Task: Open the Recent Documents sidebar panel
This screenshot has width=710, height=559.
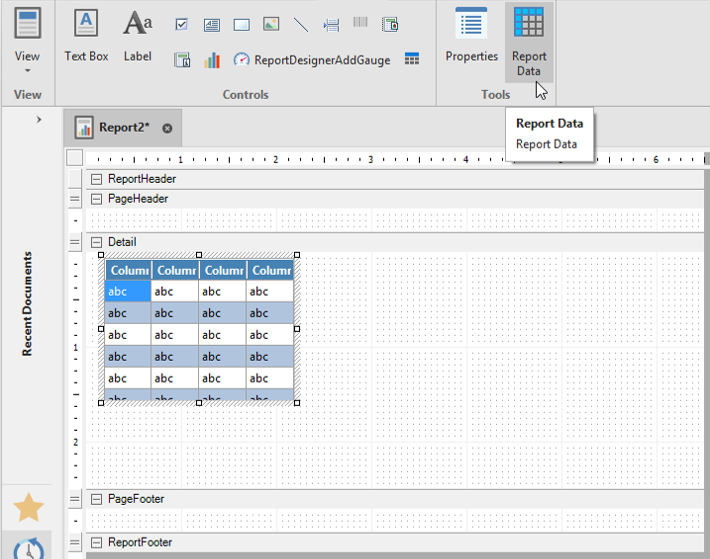Action: tap(27, 304)
